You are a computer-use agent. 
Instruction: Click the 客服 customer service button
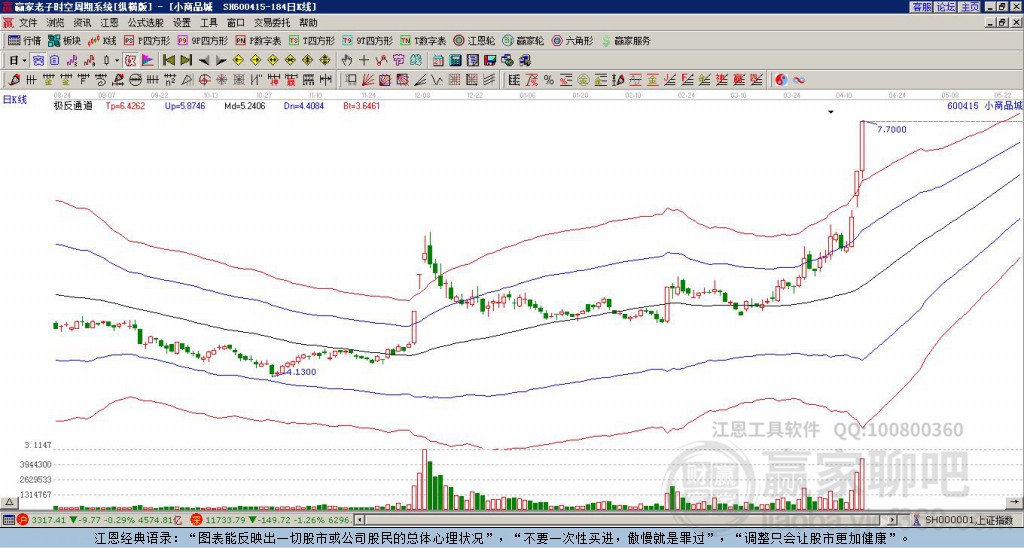tap(922, 7)
